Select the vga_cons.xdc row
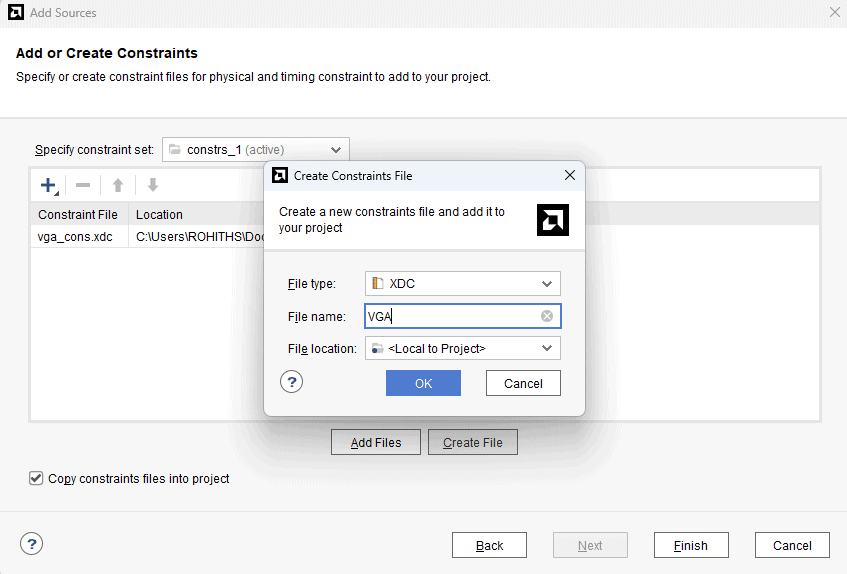 pos(76,237)
